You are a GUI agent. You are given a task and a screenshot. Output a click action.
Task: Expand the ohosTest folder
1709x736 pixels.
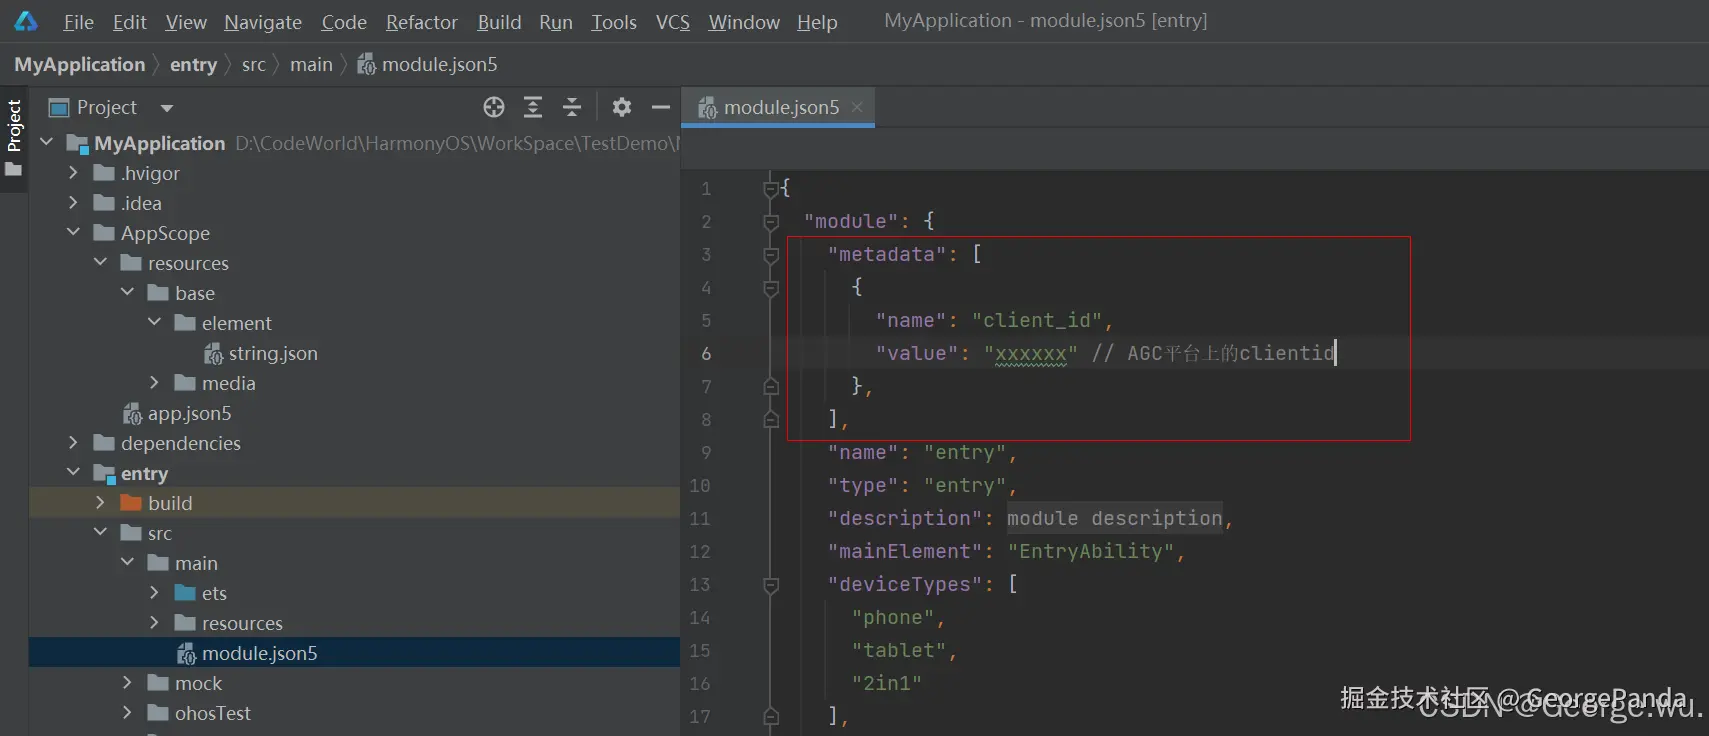(x=127, y=713)
